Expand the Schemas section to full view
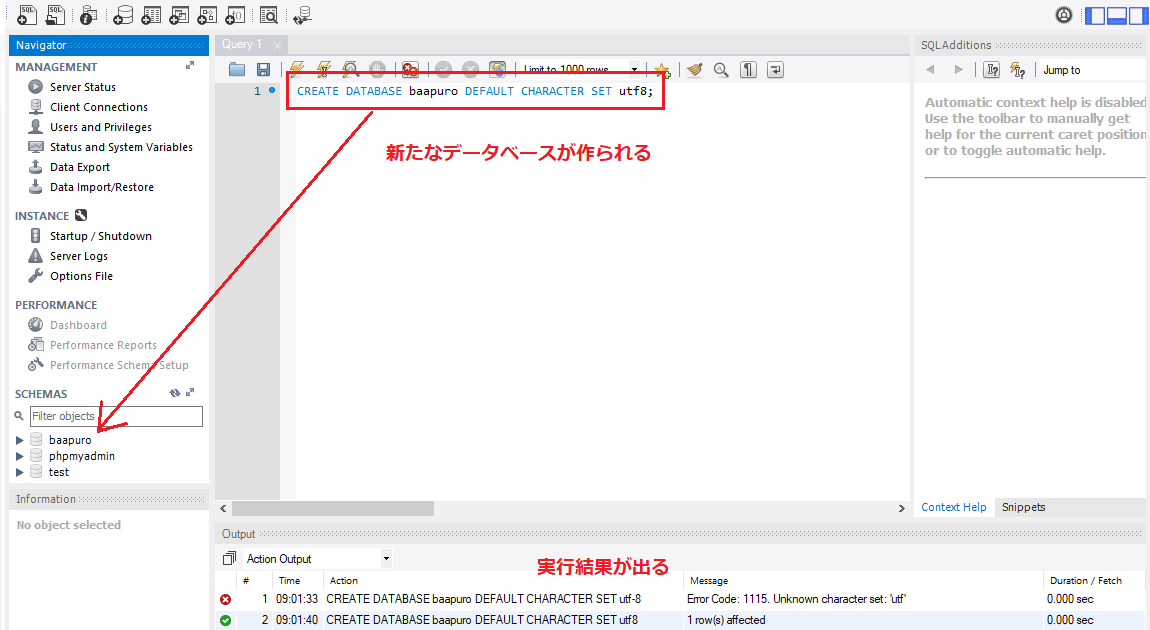This screenshot has width=1150, height=630. [x=190, y=392]
